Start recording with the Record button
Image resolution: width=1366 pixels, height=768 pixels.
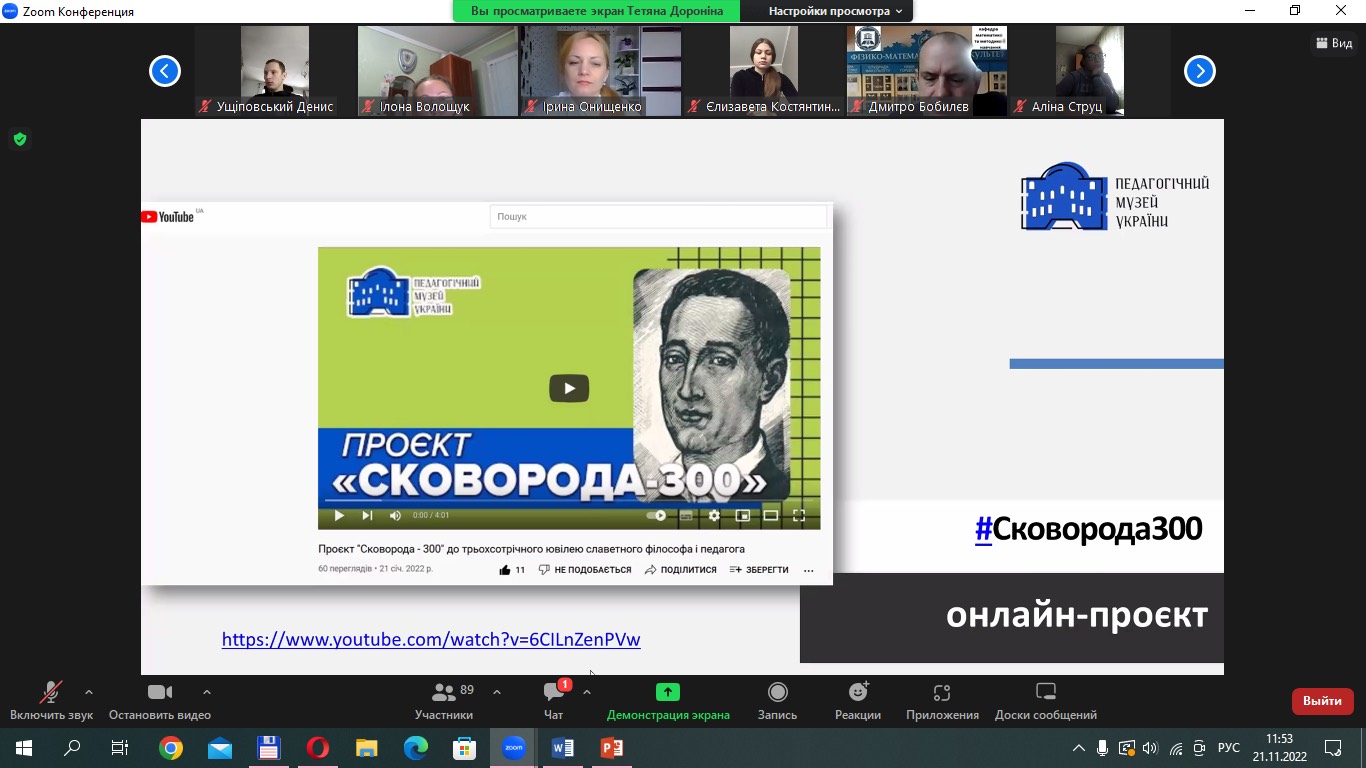pyautogui.click(x=777, y=701)
